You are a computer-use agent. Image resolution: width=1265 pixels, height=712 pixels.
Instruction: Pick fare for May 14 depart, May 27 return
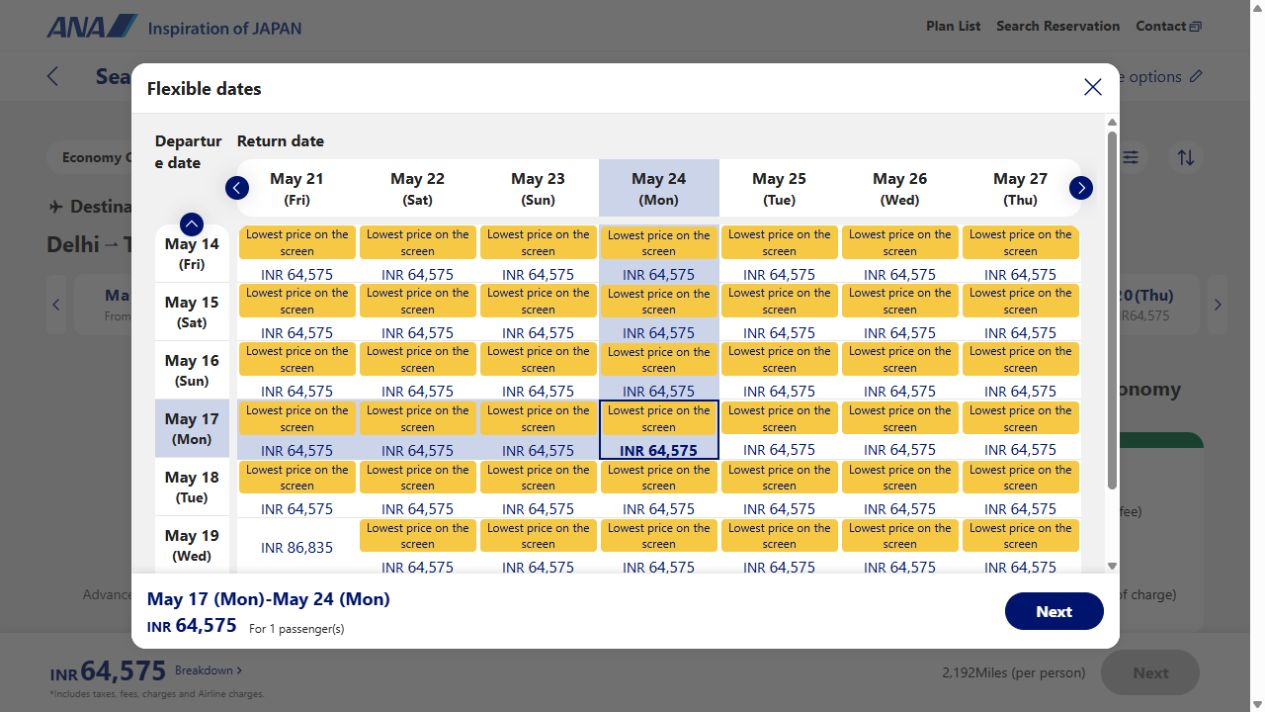[1020, 254]
